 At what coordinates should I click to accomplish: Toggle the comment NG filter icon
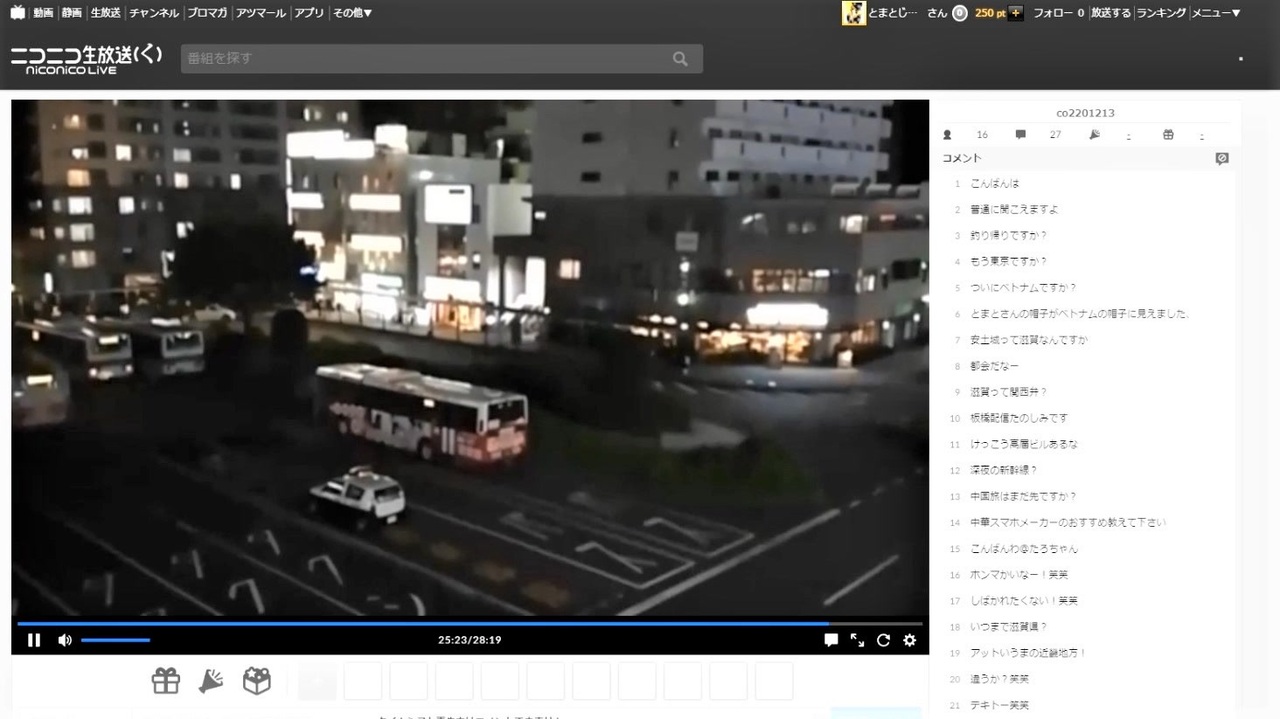pos(1221,158)
